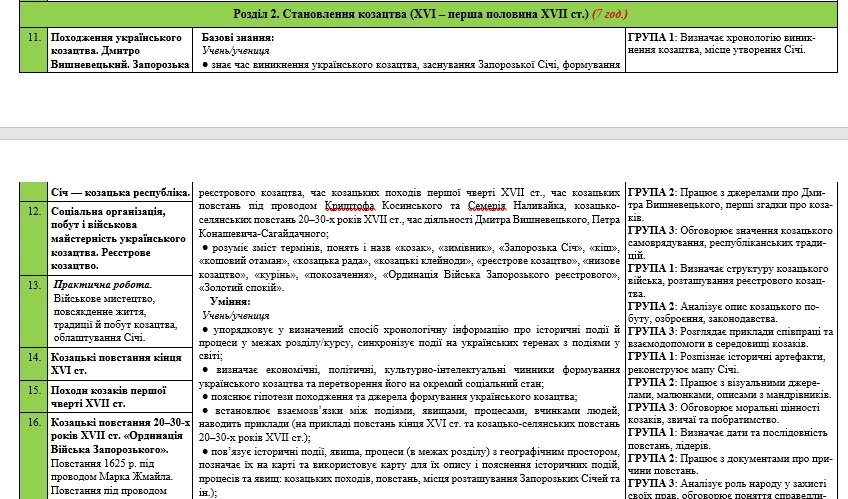Click the underlined word 'Семерія'

click(x=487, y=206)
